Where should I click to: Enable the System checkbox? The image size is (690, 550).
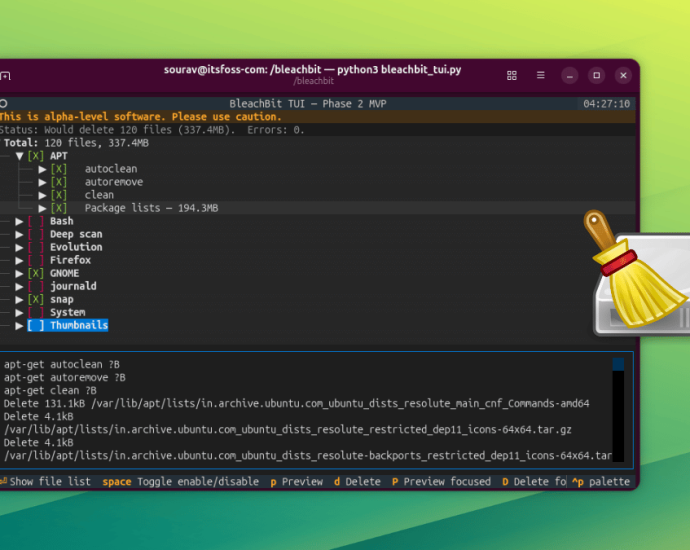(36, 312)
